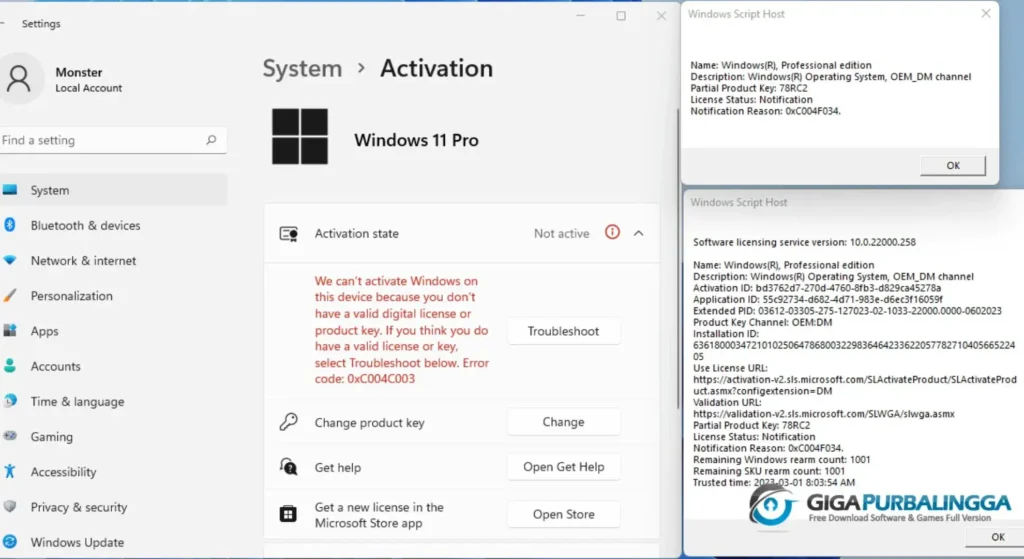Click the product key icon
Image resolution: width=1024 pixels, height=559 pixels.
pos(289,422)
